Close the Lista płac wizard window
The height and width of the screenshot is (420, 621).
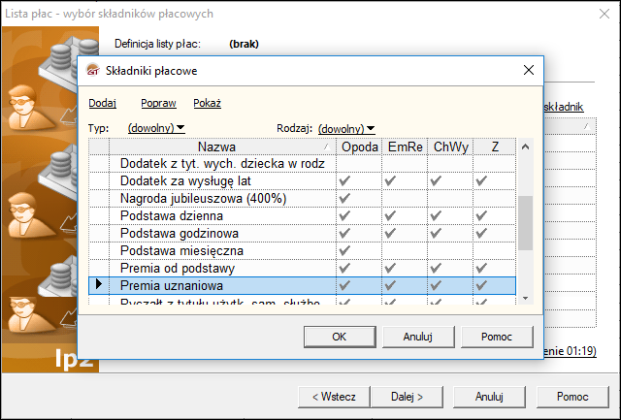(603, 14)
